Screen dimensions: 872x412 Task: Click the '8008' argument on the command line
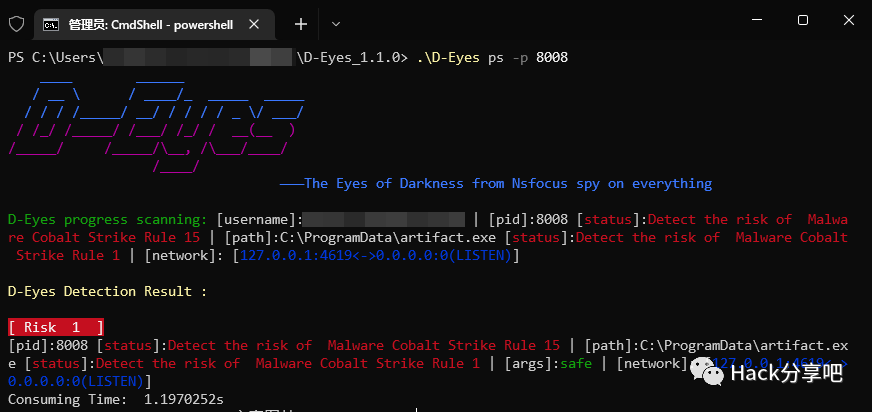point(552,57)
